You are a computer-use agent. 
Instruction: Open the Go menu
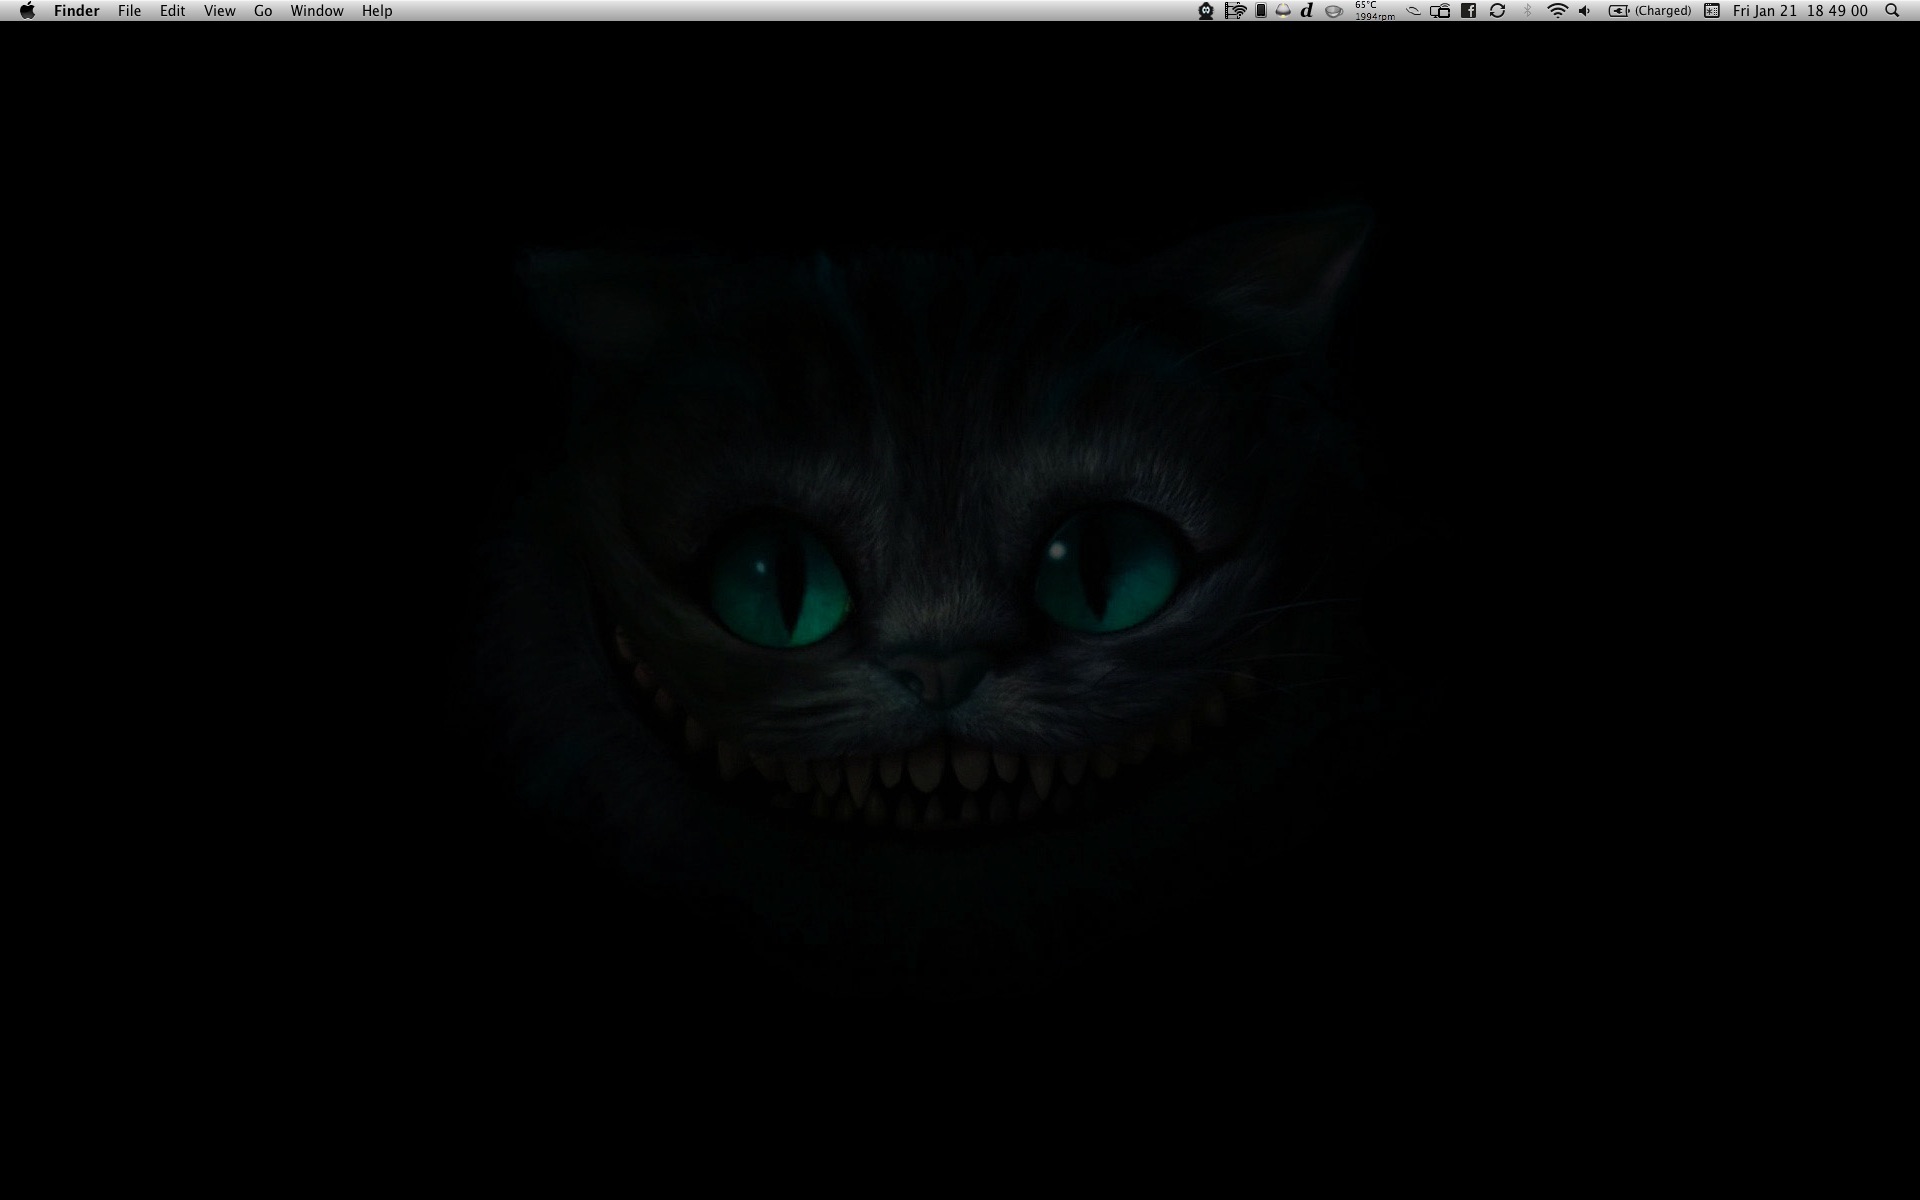(263, 11)
